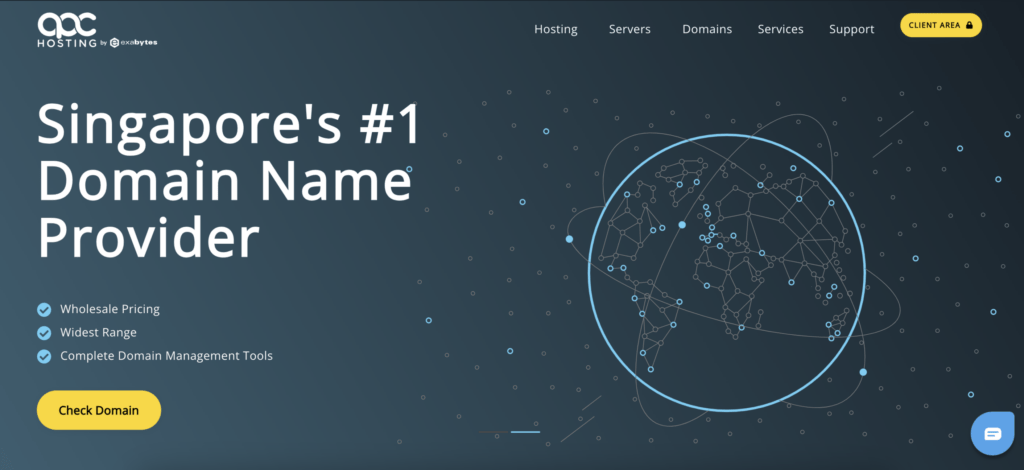This screenshot has width=1024, height=470.
Task: Click the Client Area button
Action: coord(941,25)
